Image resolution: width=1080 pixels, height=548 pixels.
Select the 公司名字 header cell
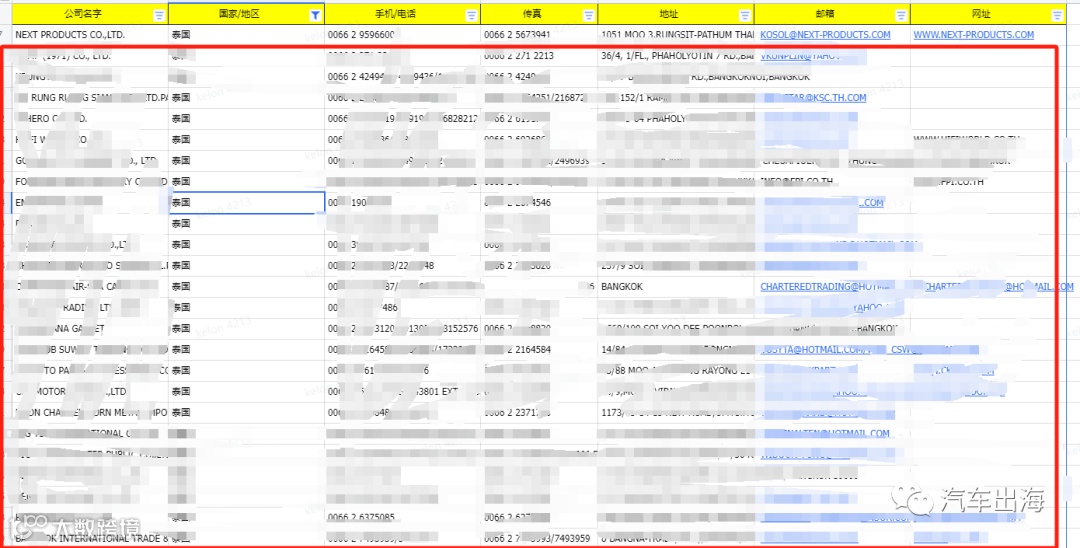(90, 14)
